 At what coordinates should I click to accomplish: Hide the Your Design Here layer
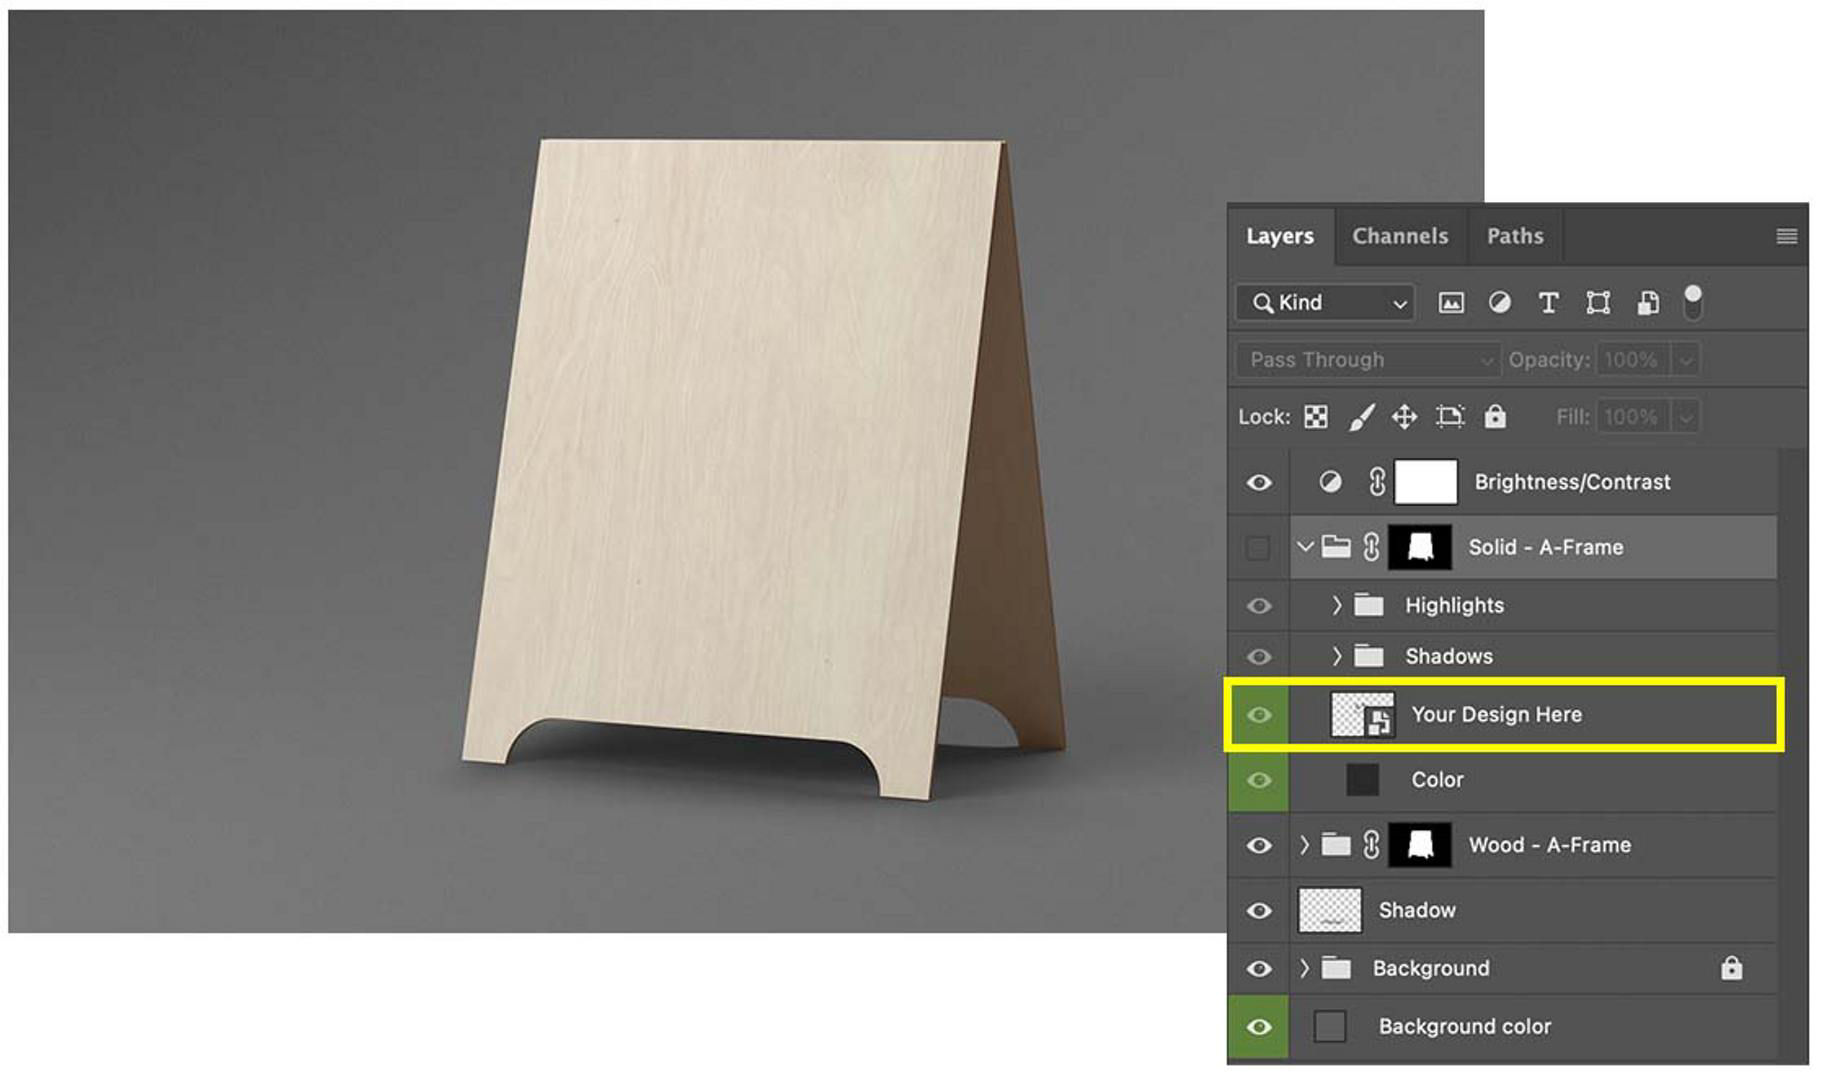[x=1257, y=714]
